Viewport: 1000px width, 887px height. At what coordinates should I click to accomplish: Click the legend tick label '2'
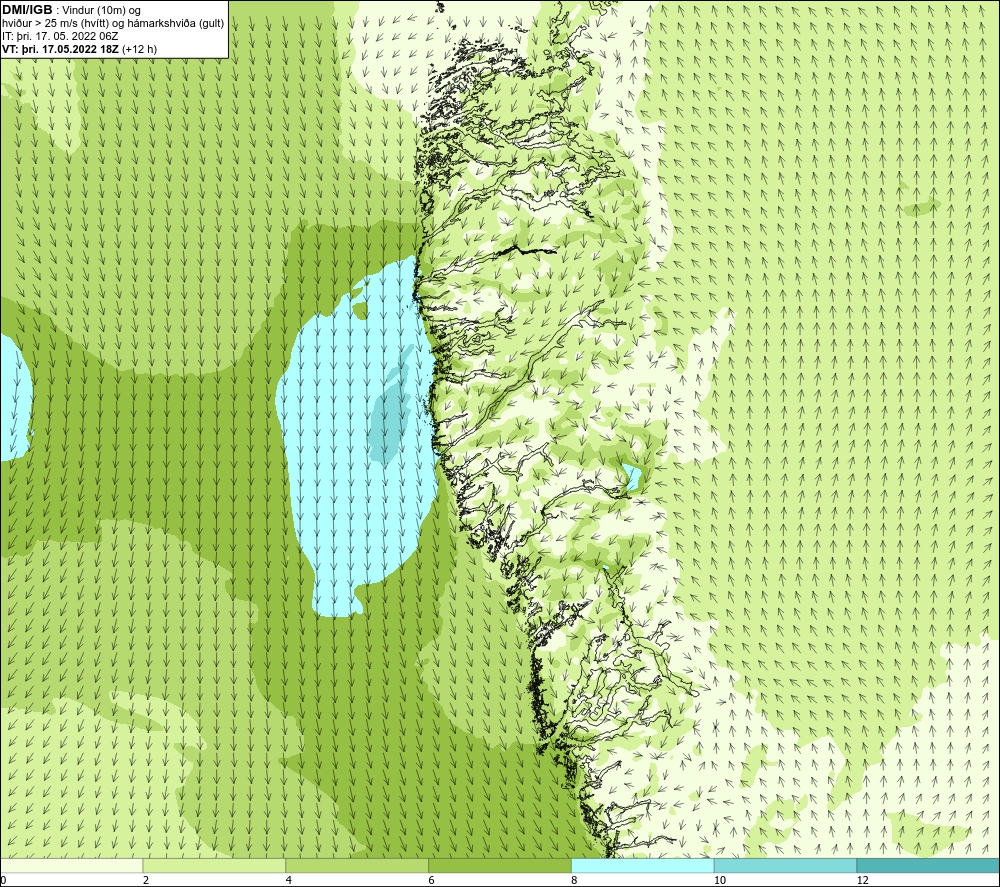146,880
